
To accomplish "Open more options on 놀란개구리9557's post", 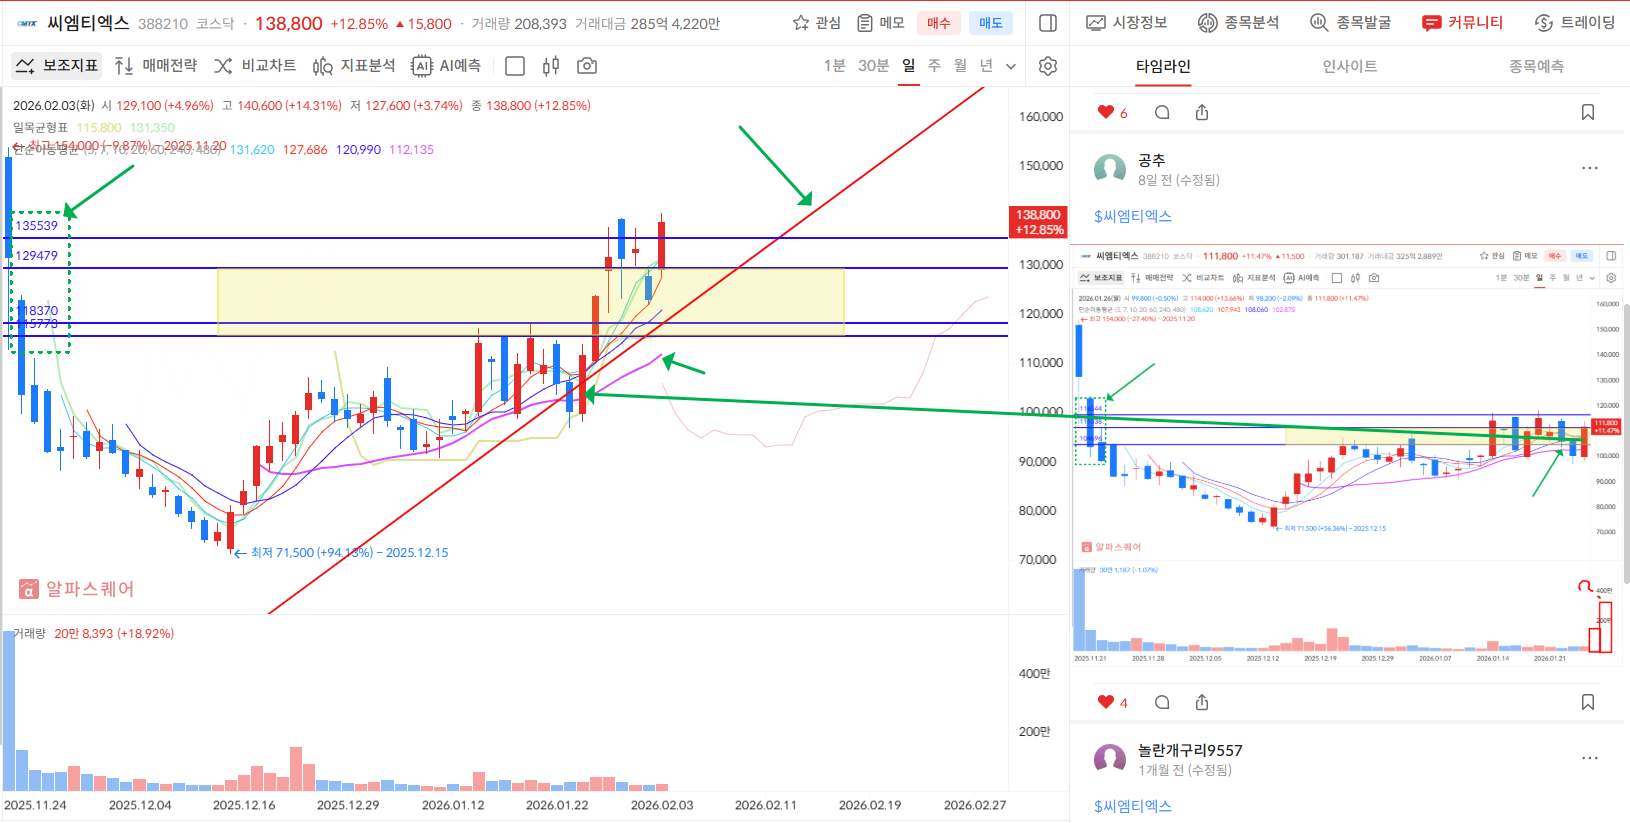I will [x=1589, y=758].
